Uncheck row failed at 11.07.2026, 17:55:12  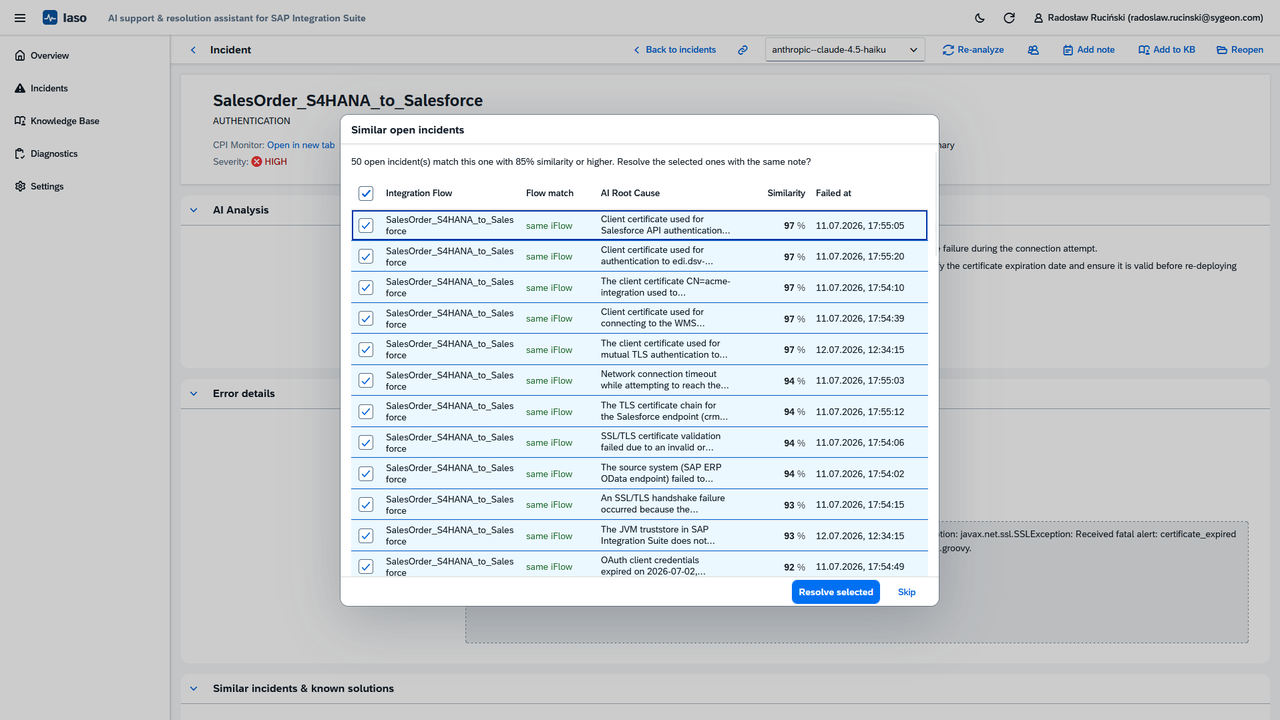click(366, 411)
